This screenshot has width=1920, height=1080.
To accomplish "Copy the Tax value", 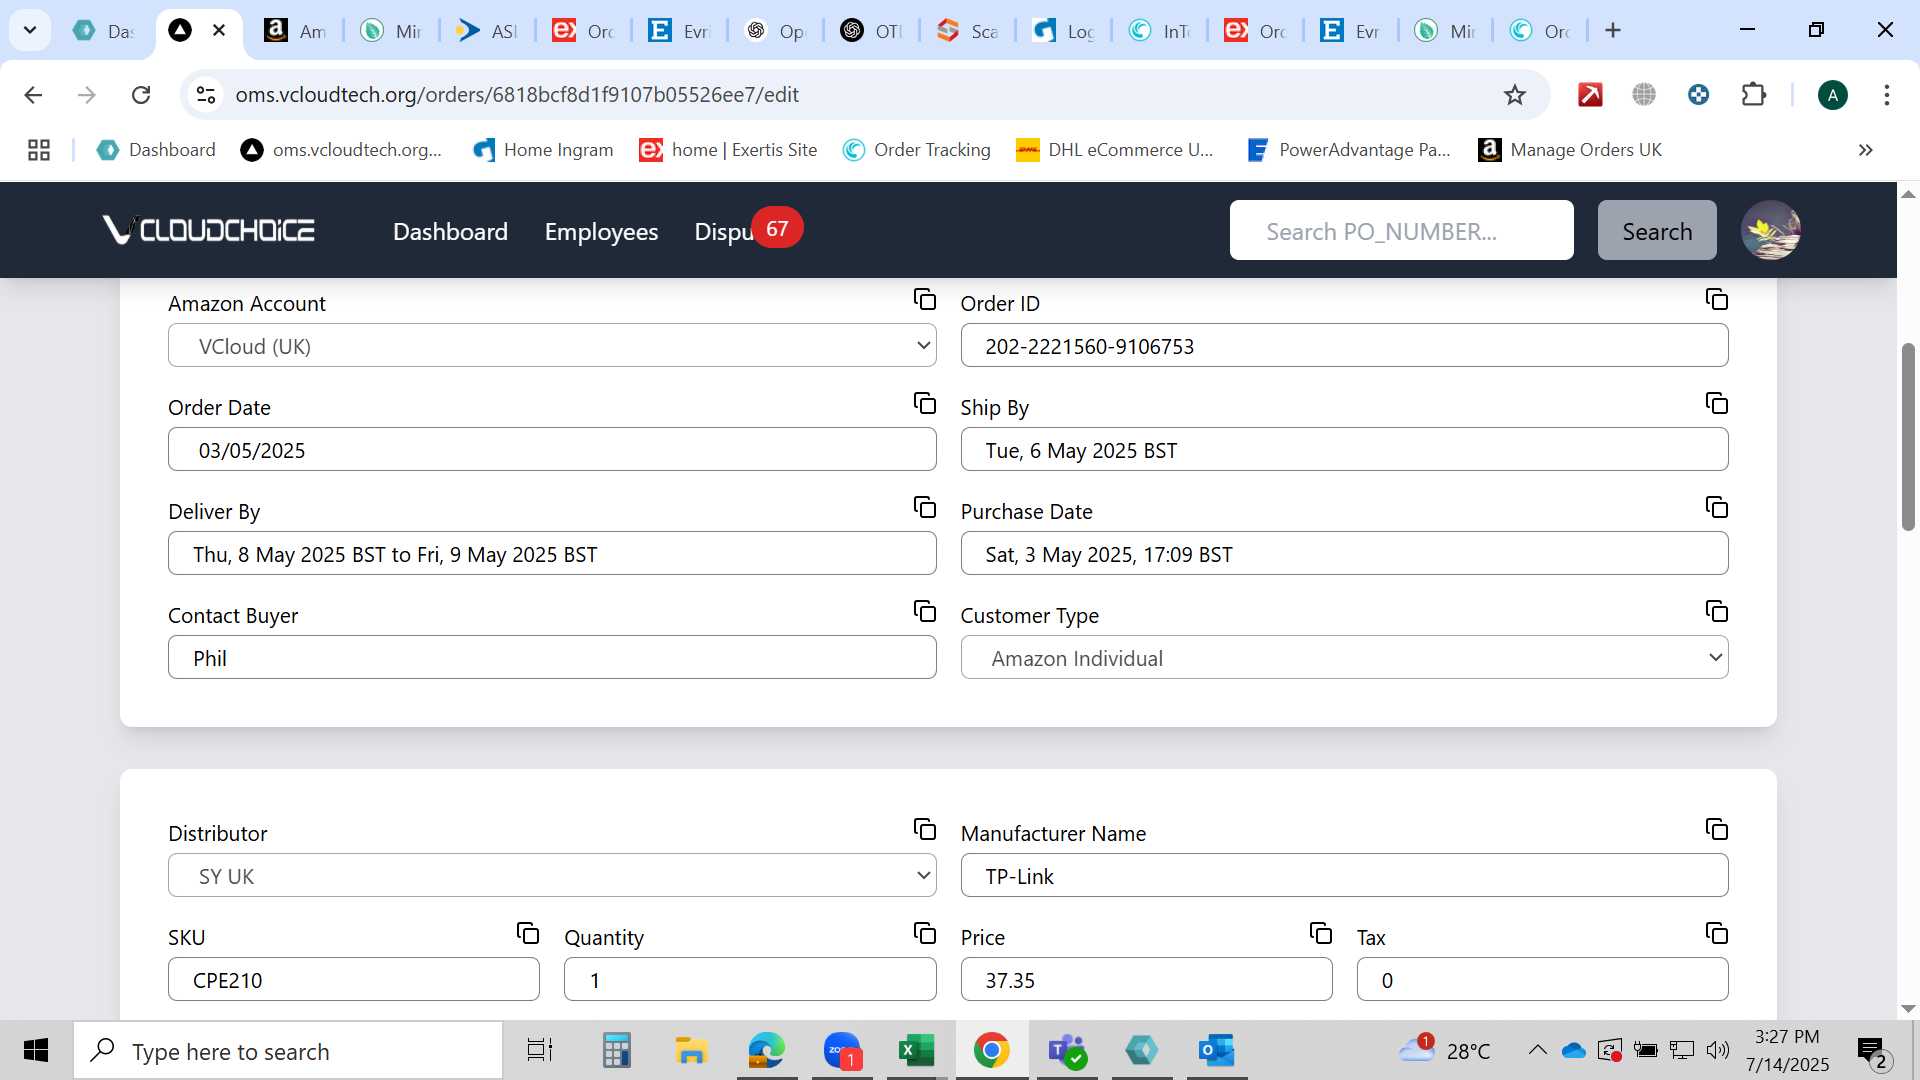I will click(1717, 934).
